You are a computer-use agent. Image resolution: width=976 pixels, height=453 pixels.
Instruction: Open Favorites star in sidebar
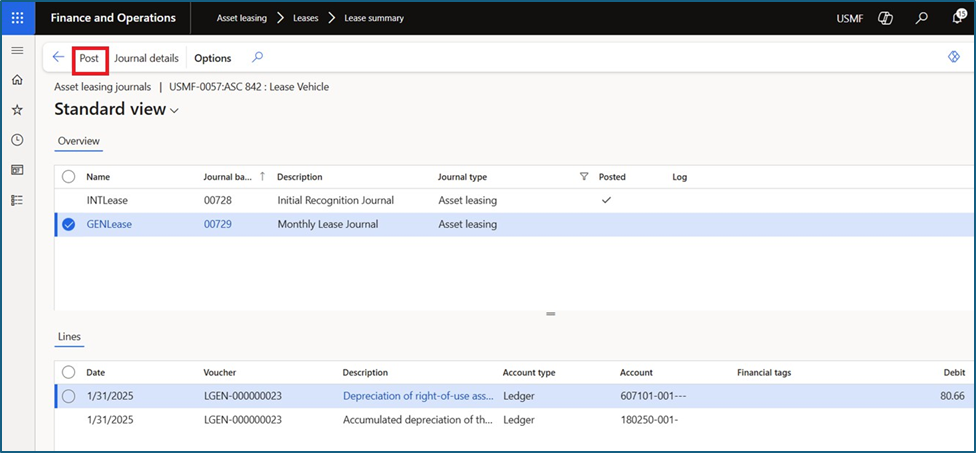pyautogui.click(x=17, y=110)
